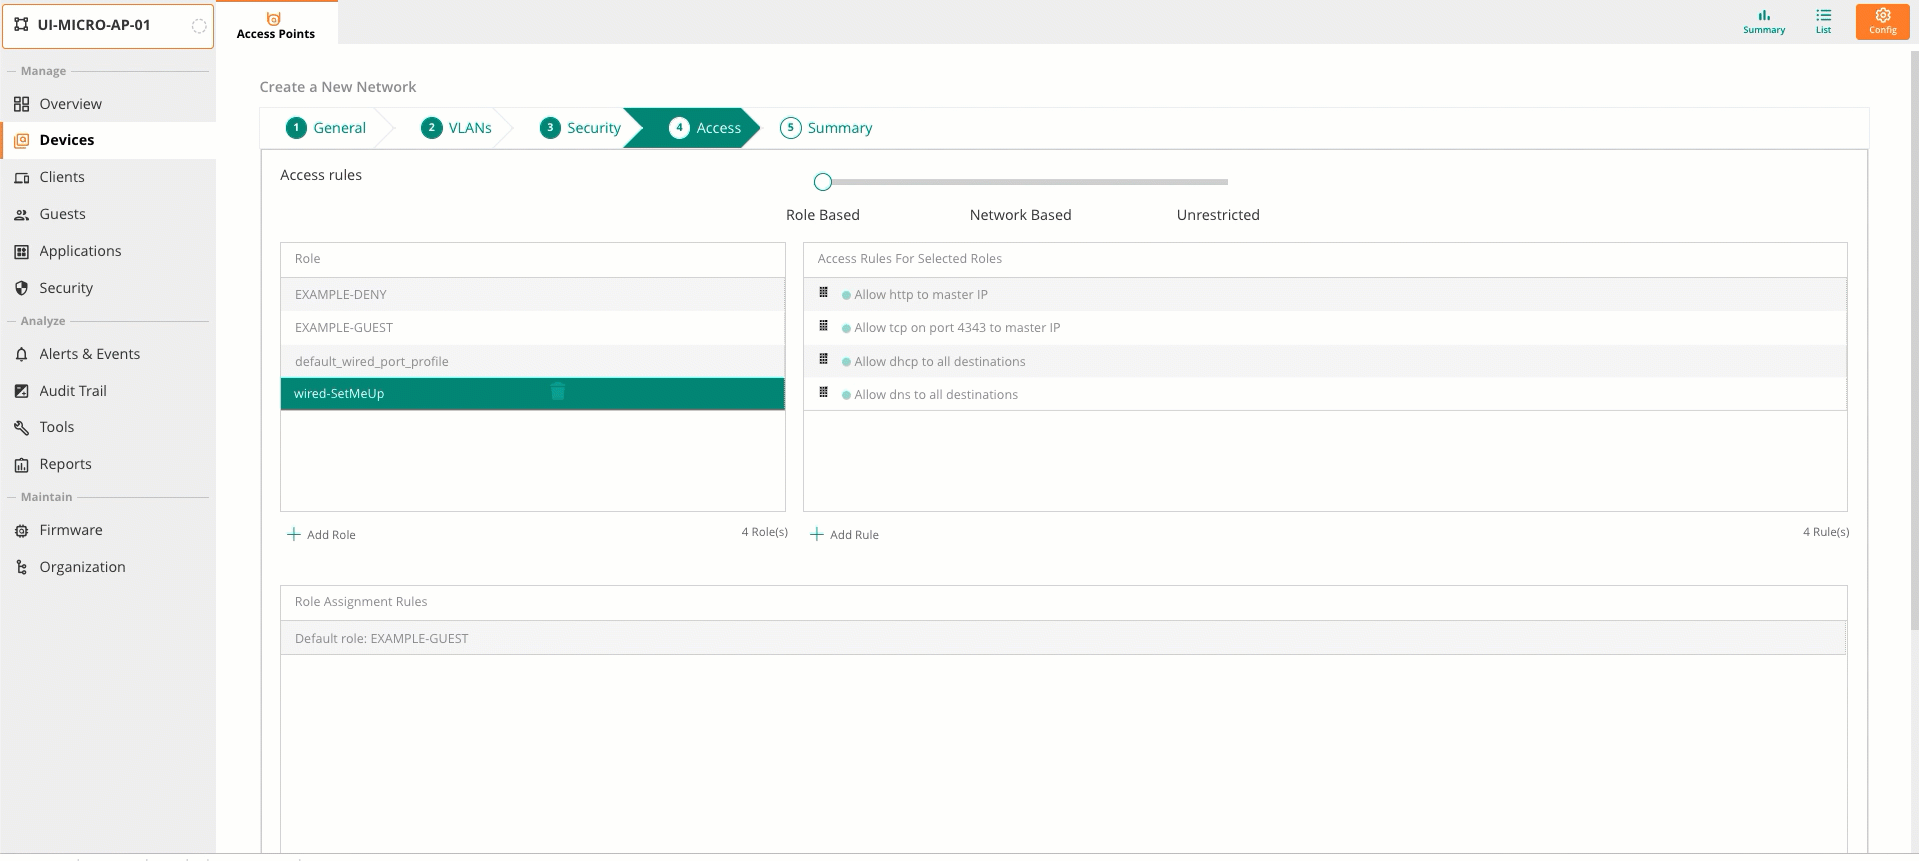
Task: Go to the General wizard step
Action: [326, 128]
